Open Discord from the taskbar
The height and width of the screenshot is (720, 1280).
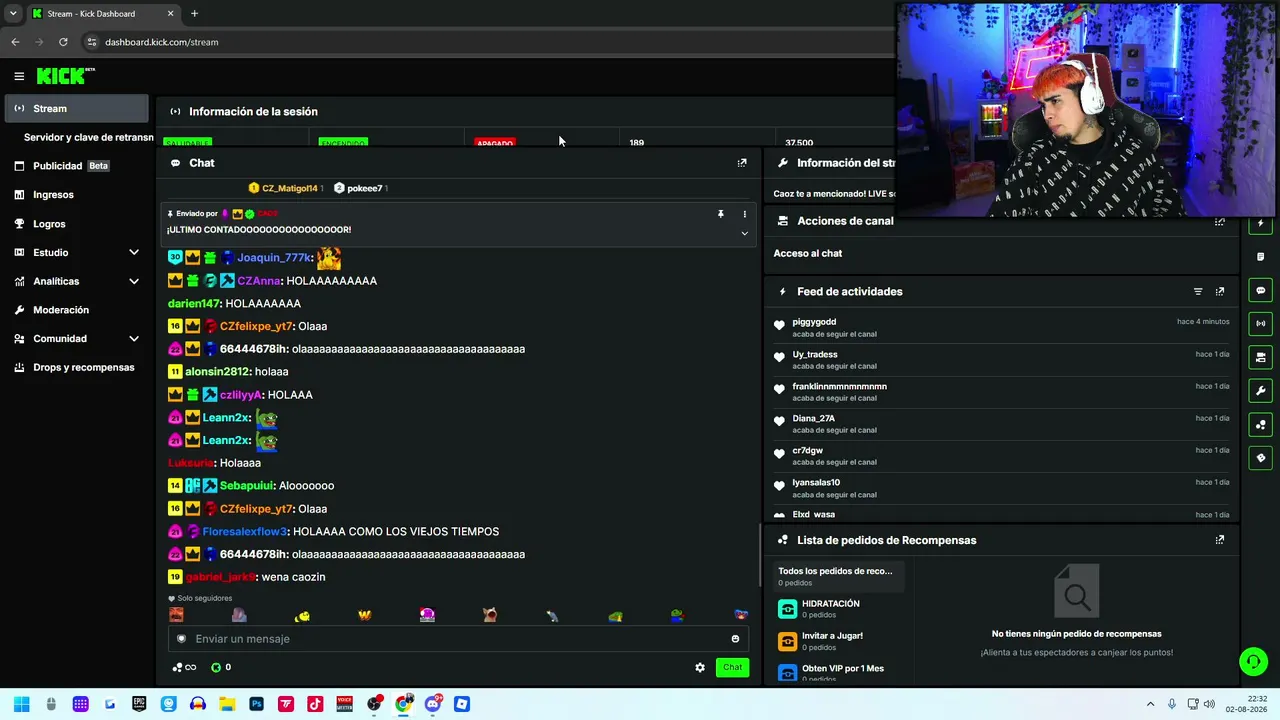433,704
